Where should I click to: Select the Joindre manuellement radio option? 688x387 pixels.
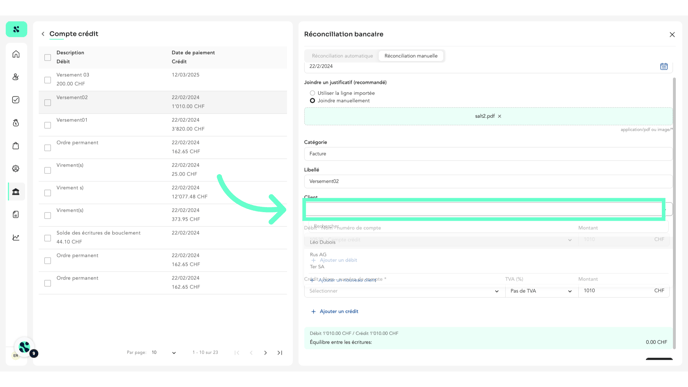coord(312,100)
